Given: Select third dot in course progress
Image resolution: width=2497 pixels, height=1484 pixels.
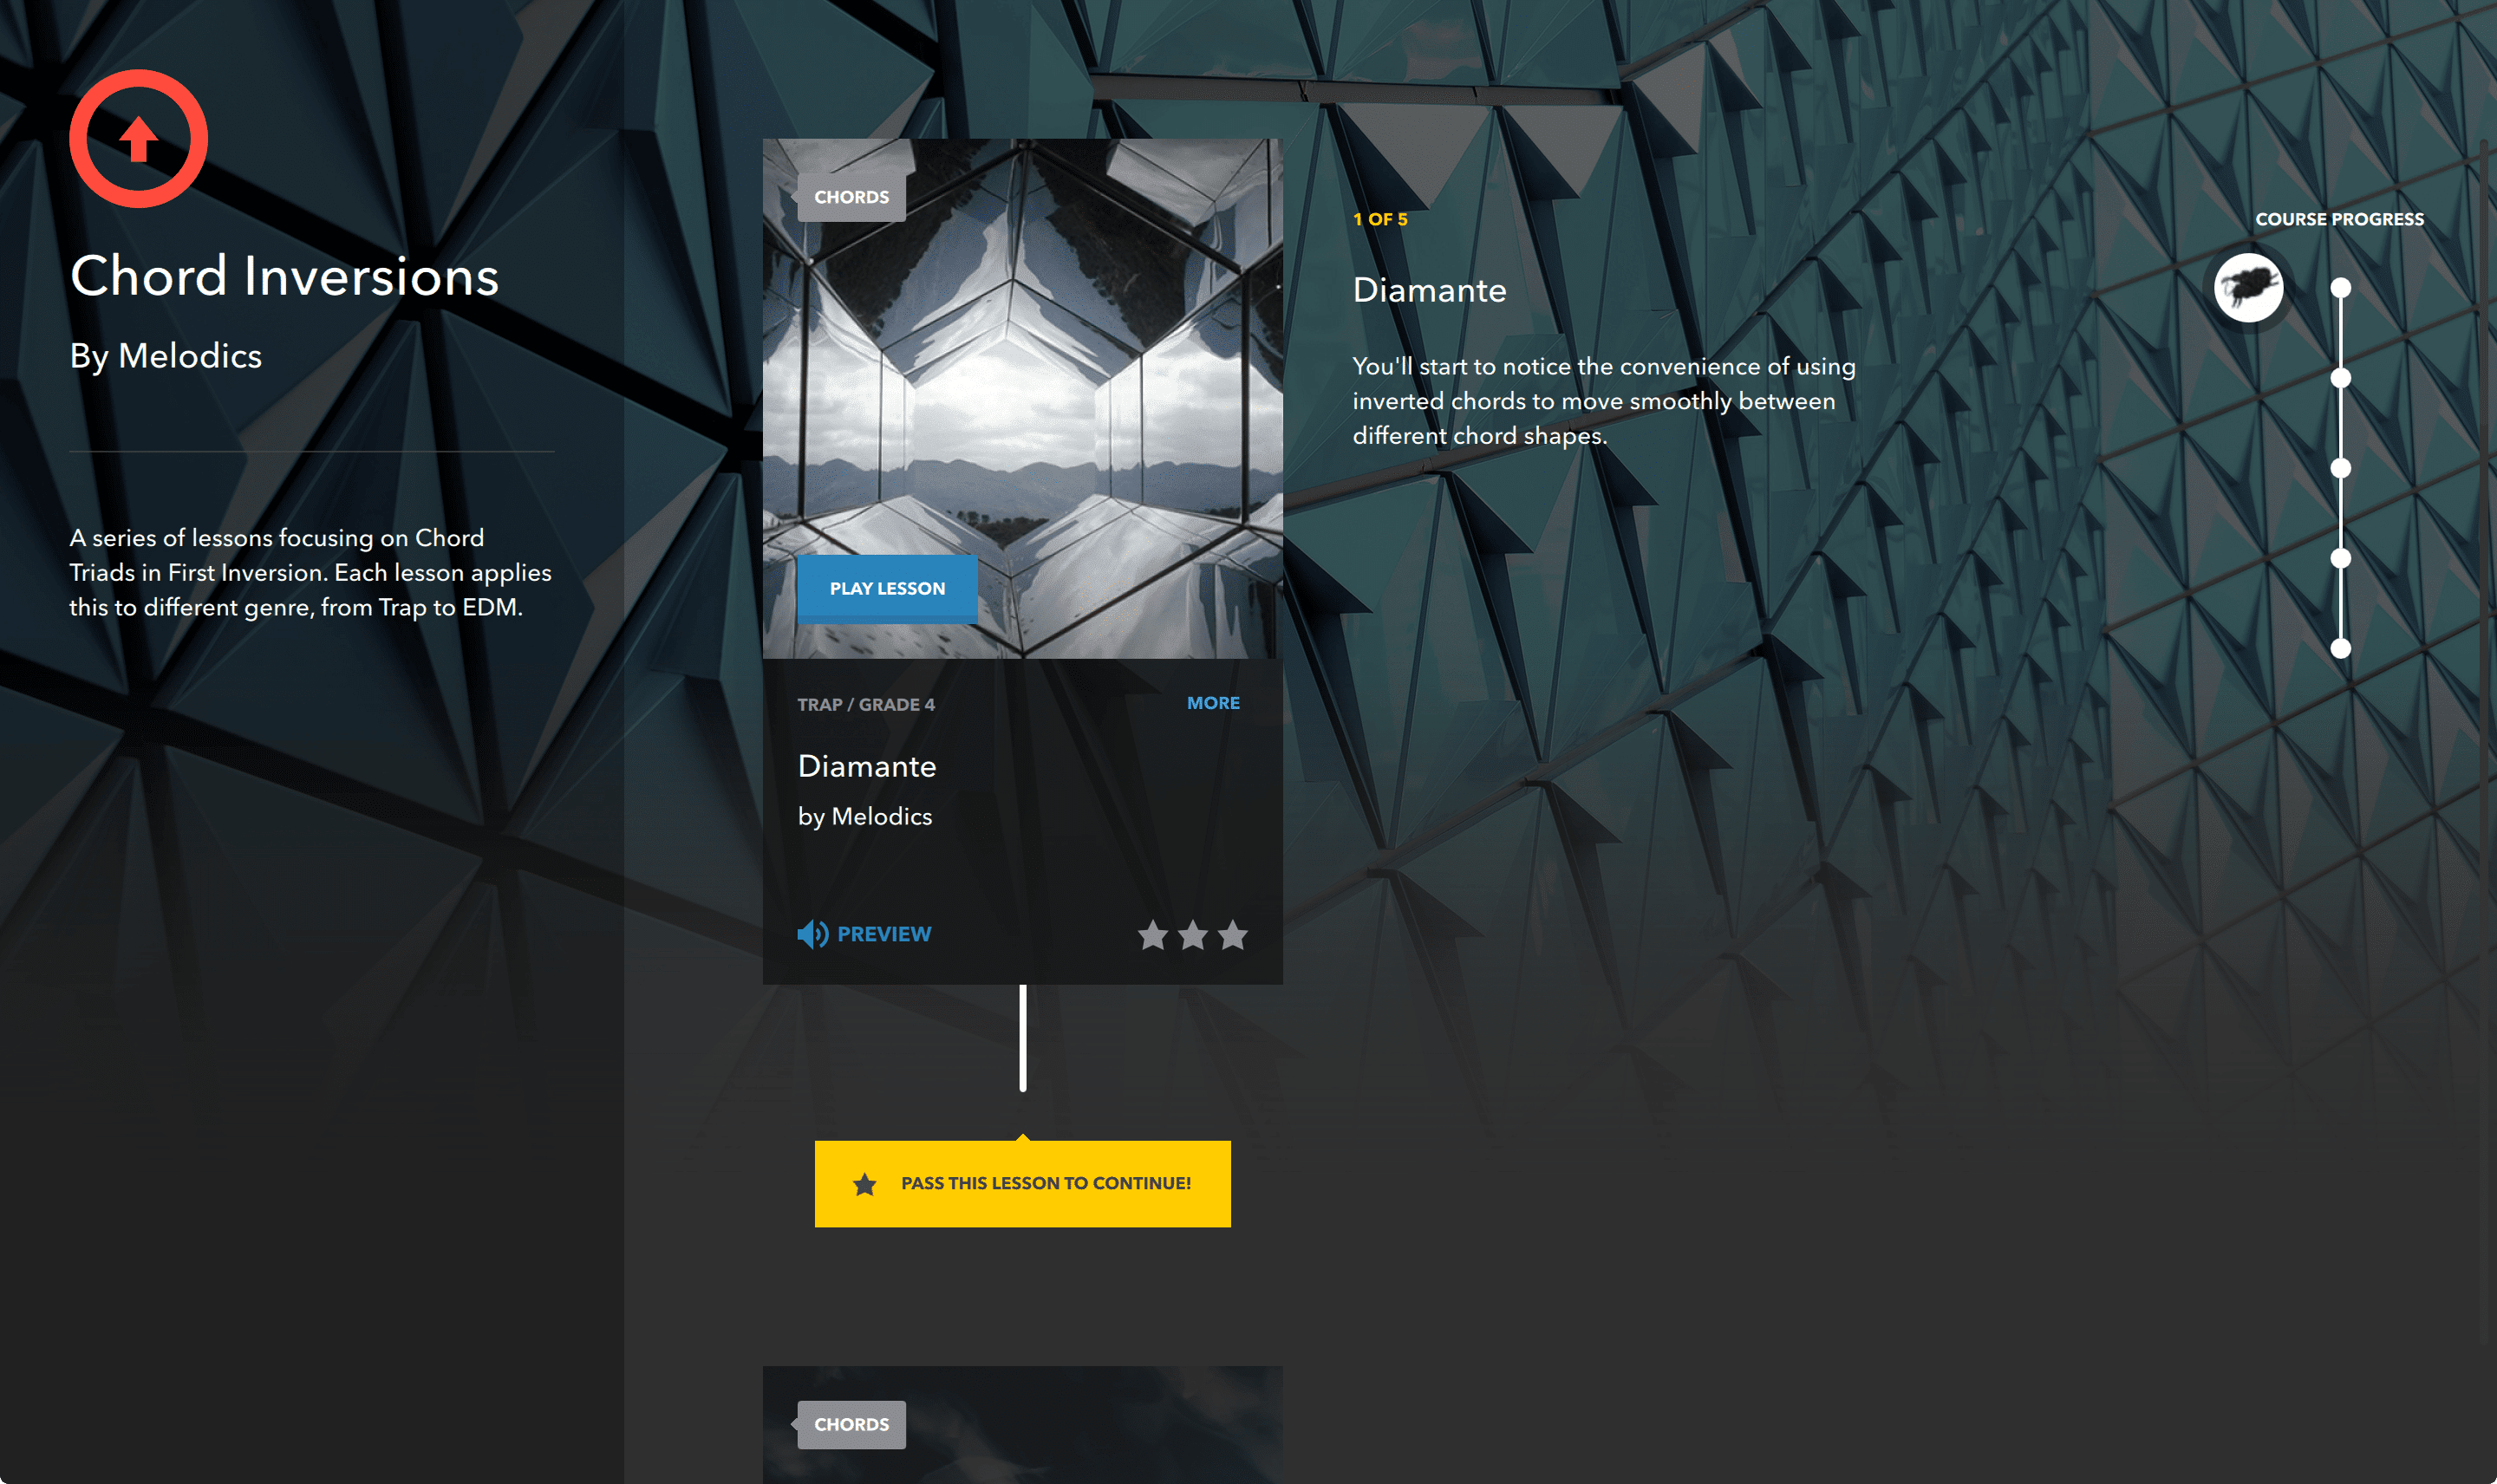Looking at the screenshot, I should [x=2340, y=468].
